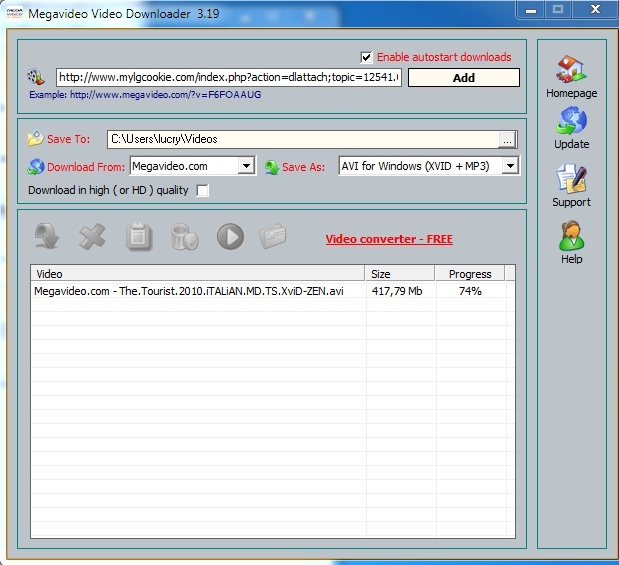Sort by the Video column header
The height and width of the screenshot is (565, 619).
point(197,274)
